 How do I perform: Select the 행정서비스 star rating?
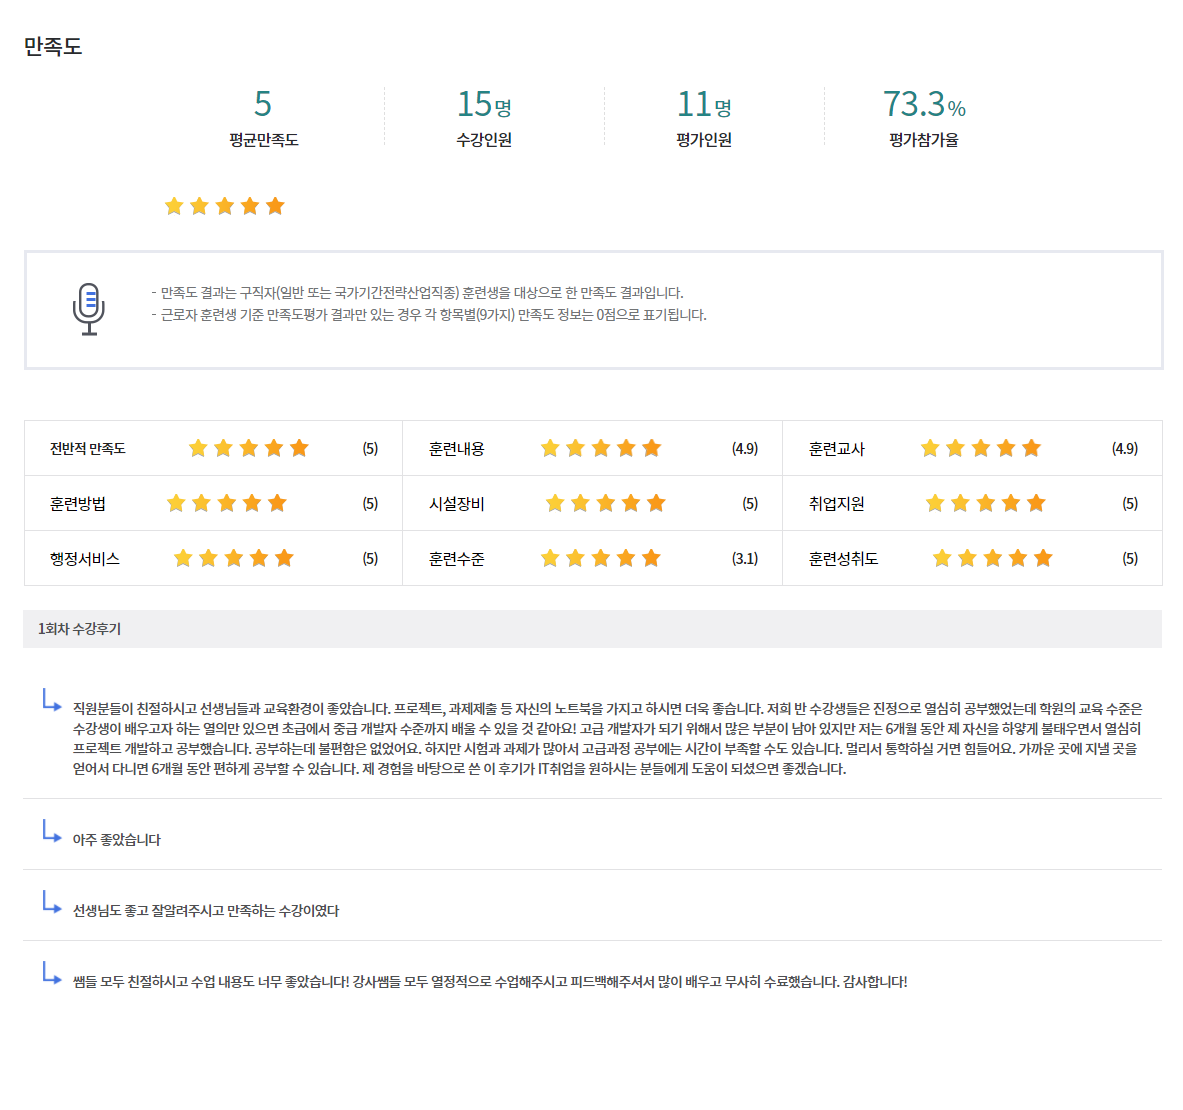(x=233, y=558)
